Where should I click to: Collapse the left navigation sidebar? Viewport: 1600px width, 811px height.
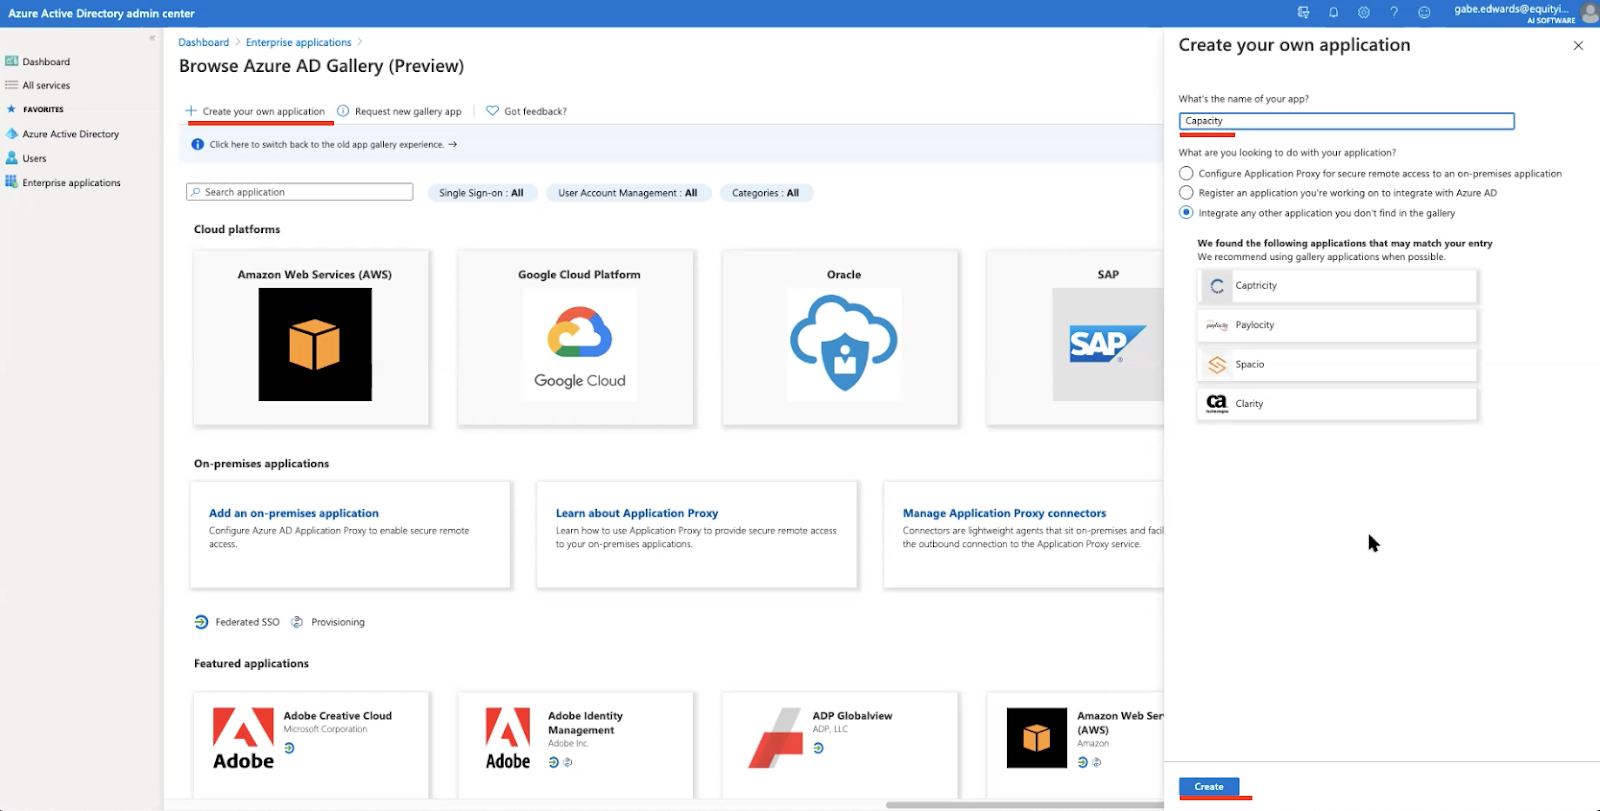tap(152, 38)
